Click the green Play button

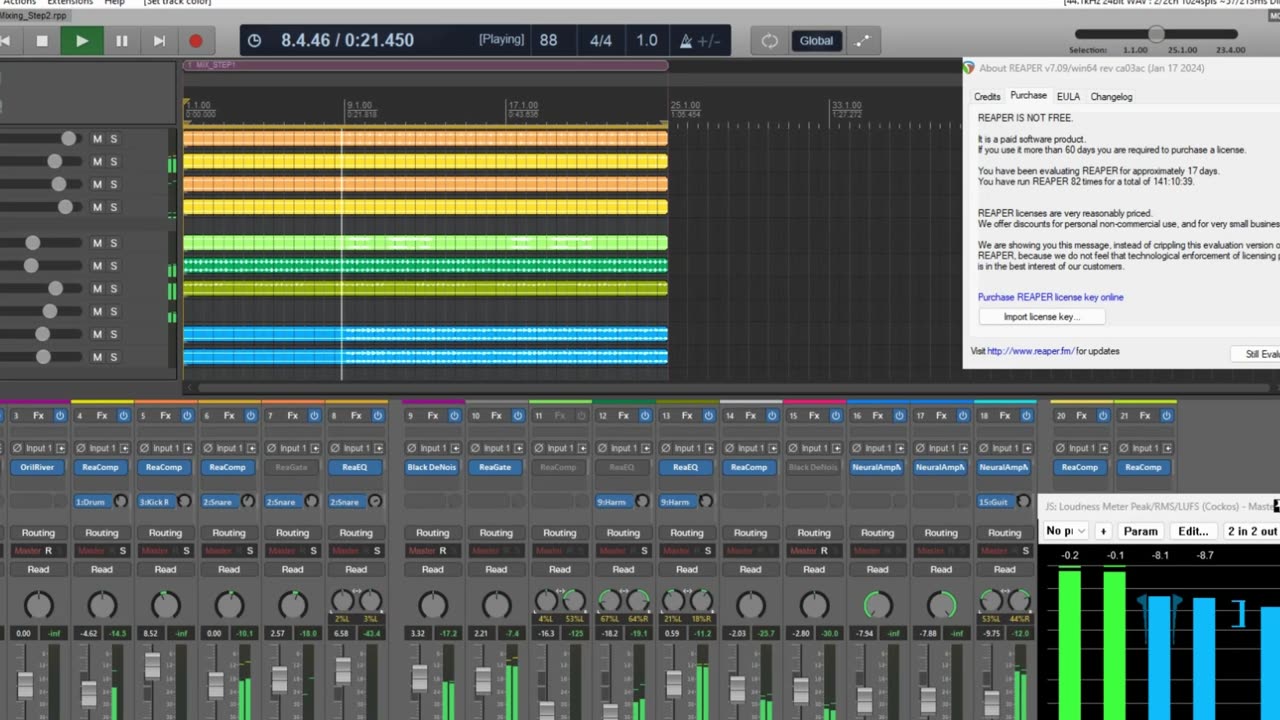(x=82, y=41)
